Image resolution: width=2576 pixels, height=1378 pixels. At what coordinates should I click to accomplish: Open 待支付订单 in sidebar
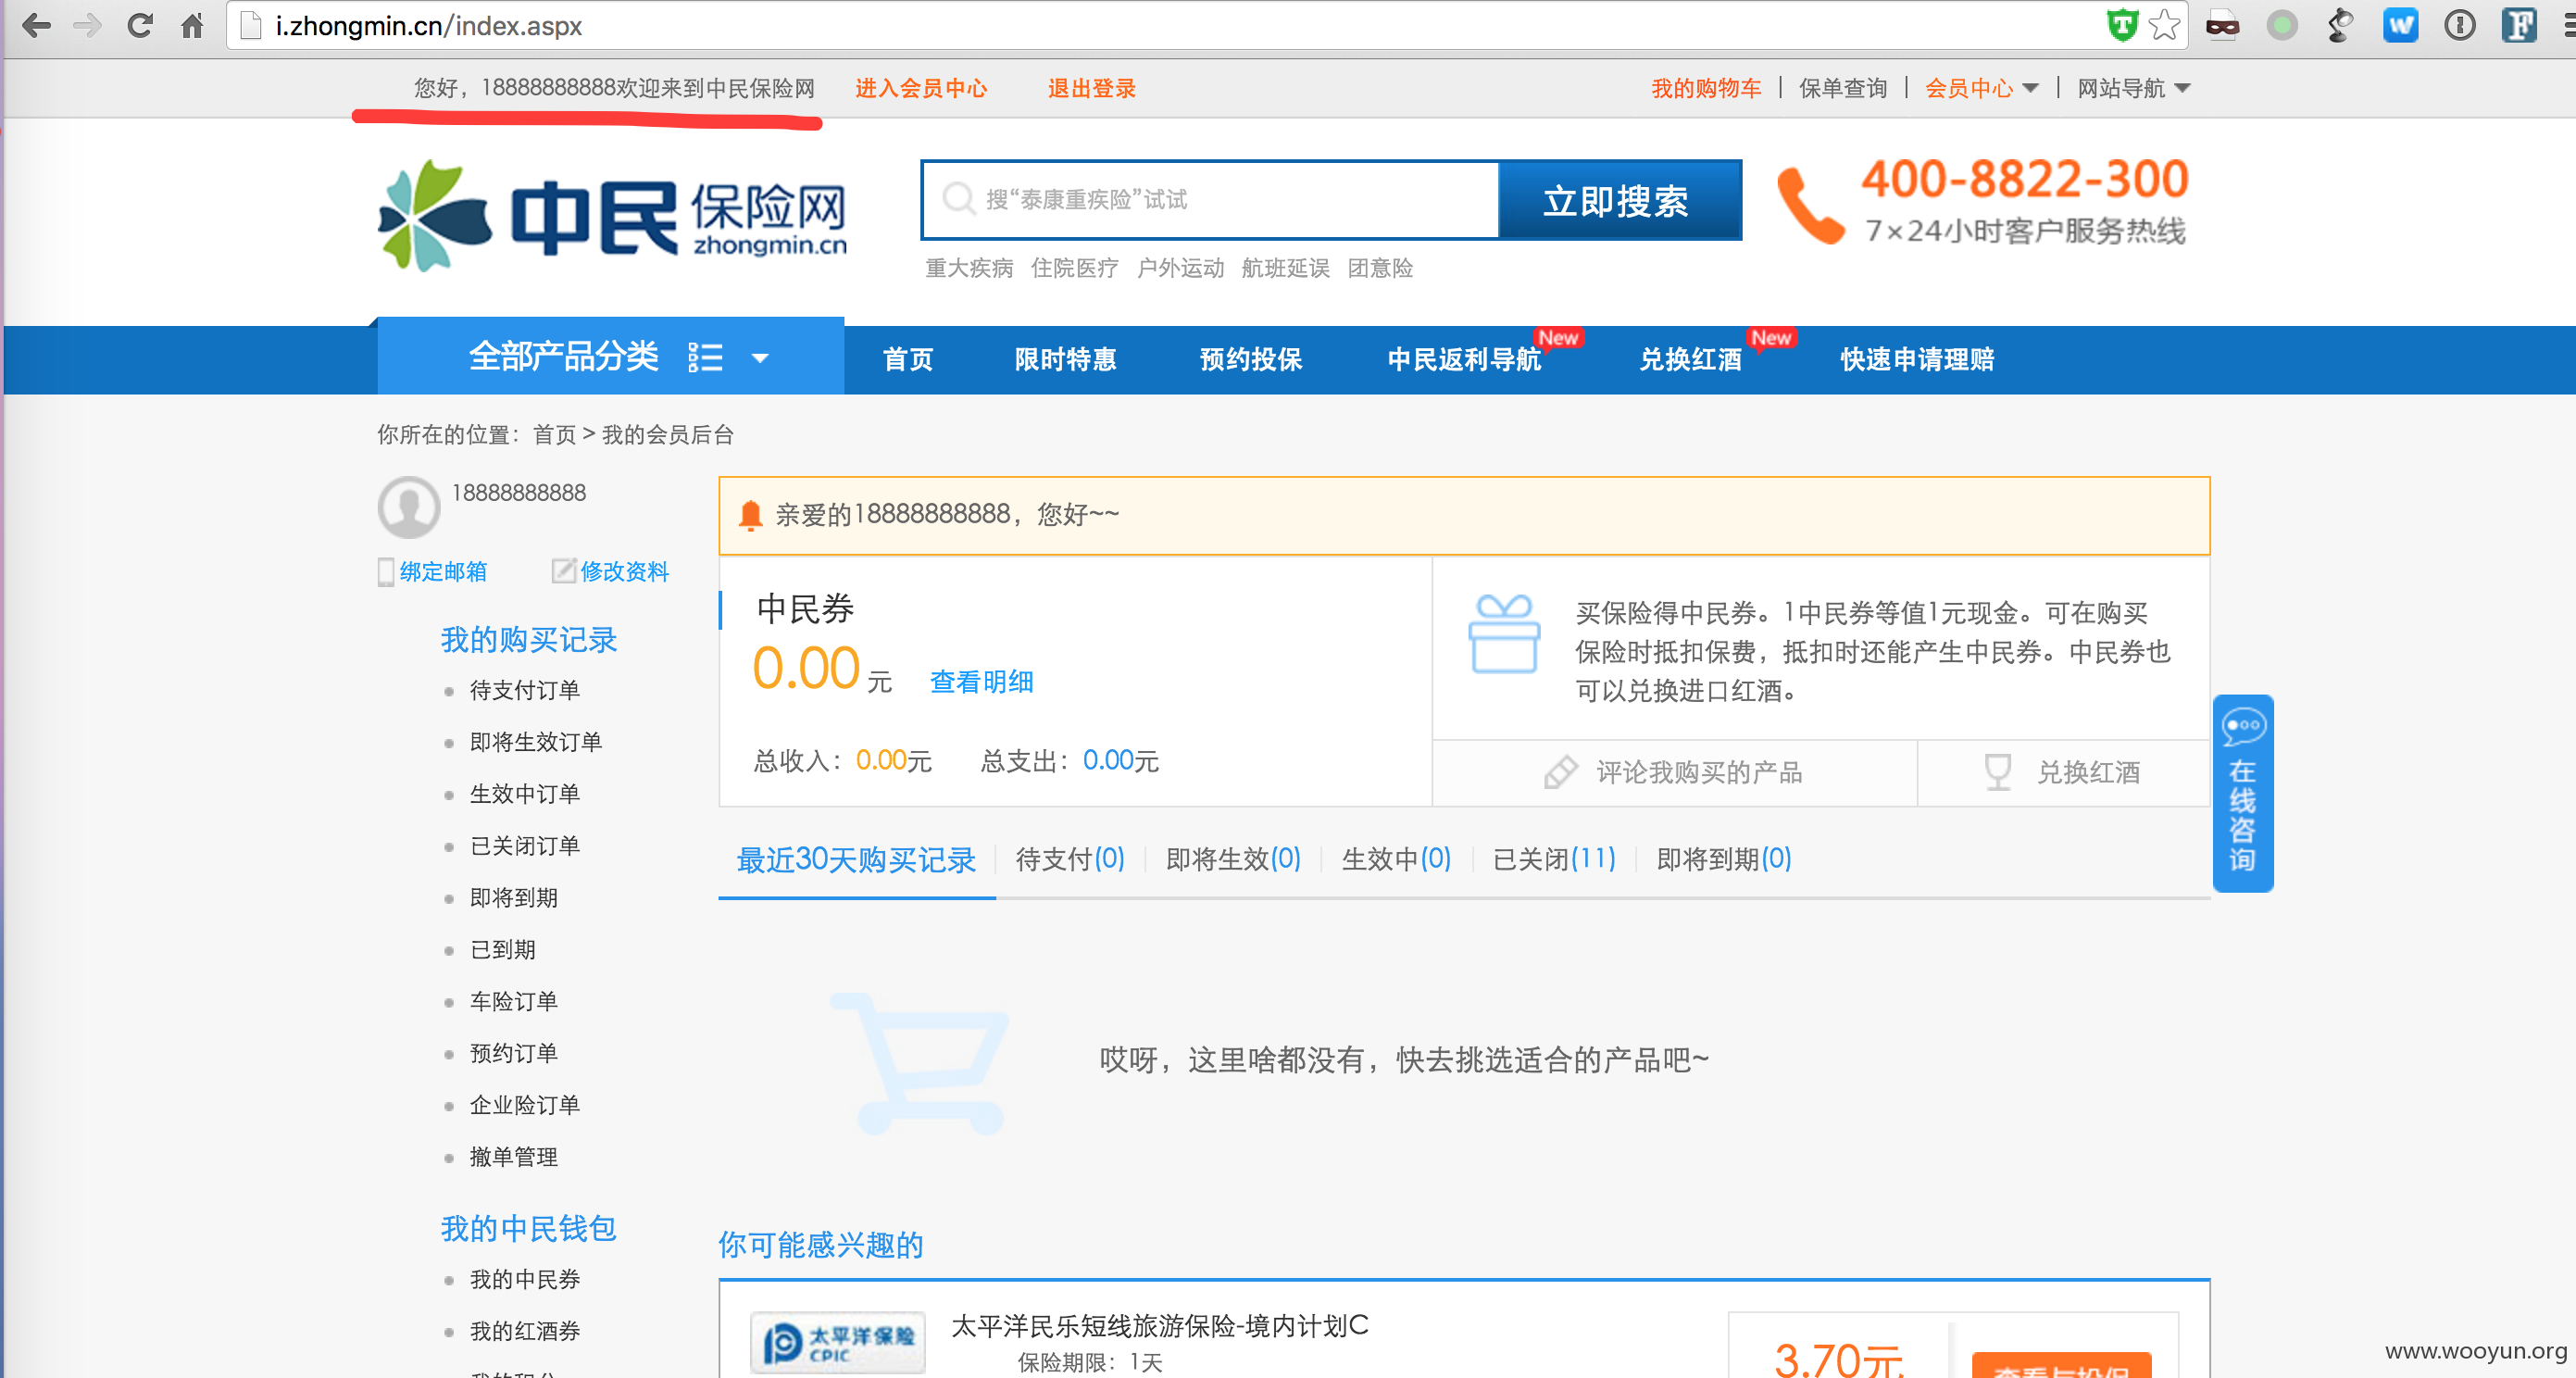[525, 690]
